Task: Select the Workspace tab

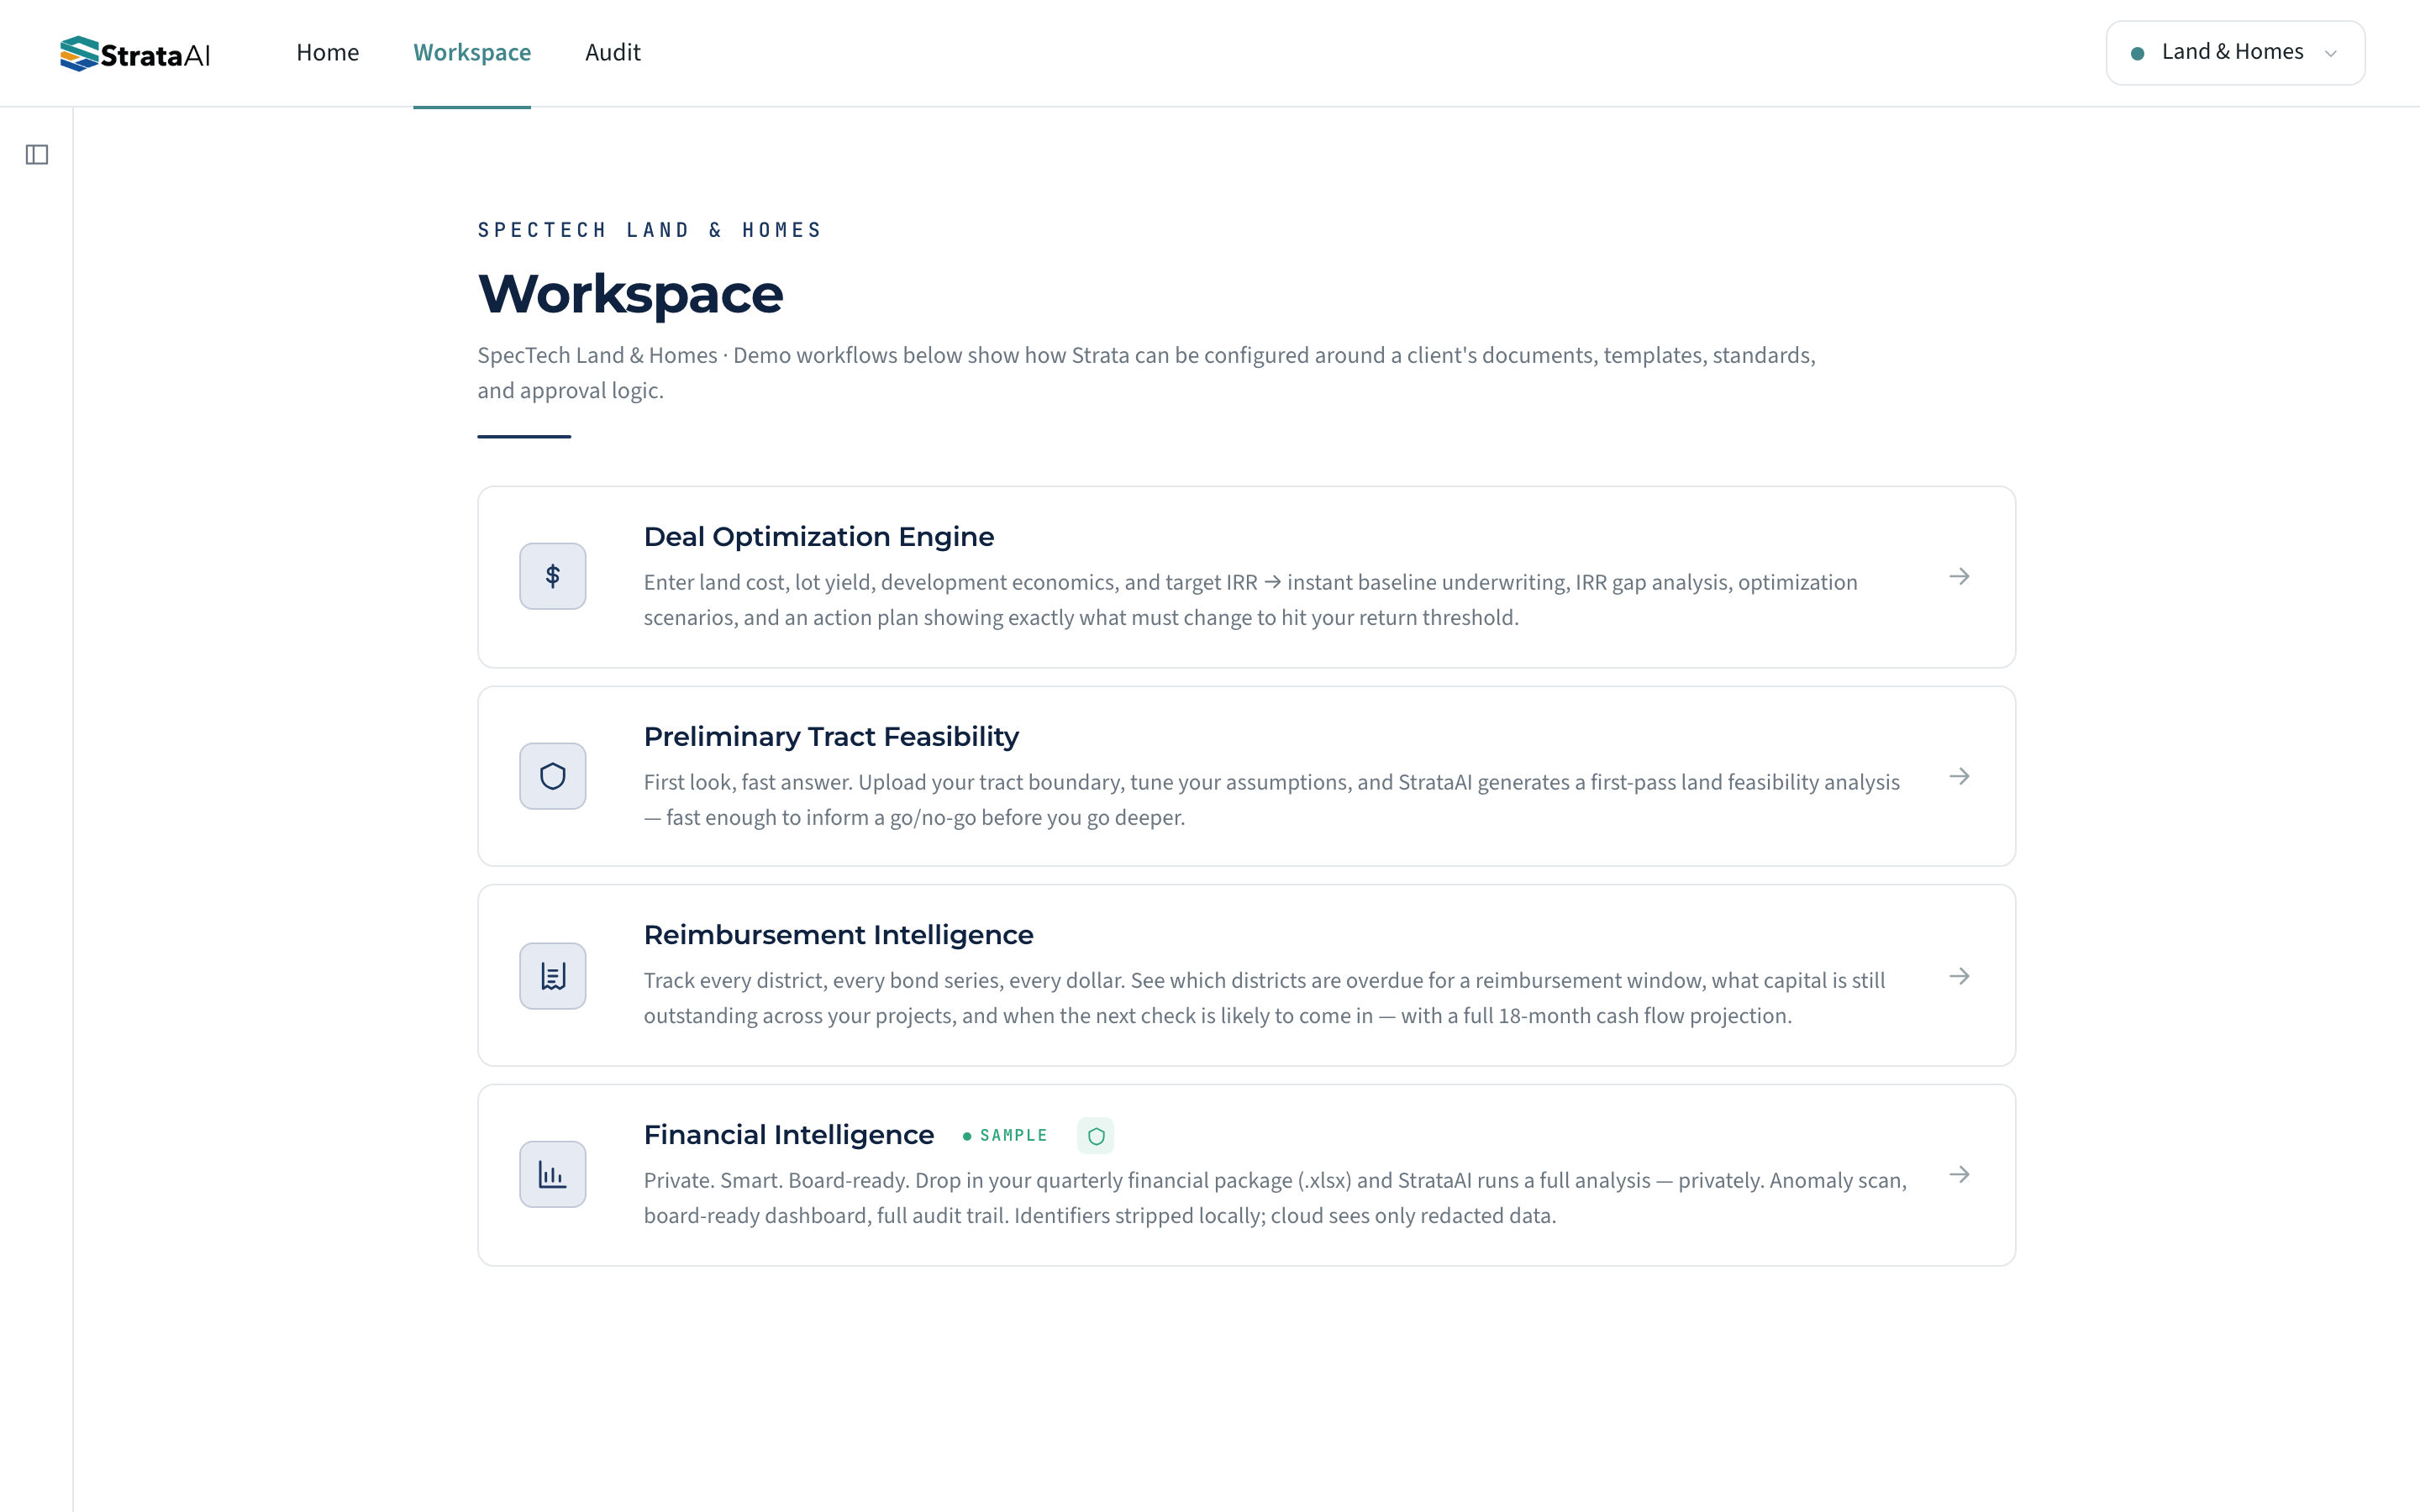Action: [x=472, y=52]
